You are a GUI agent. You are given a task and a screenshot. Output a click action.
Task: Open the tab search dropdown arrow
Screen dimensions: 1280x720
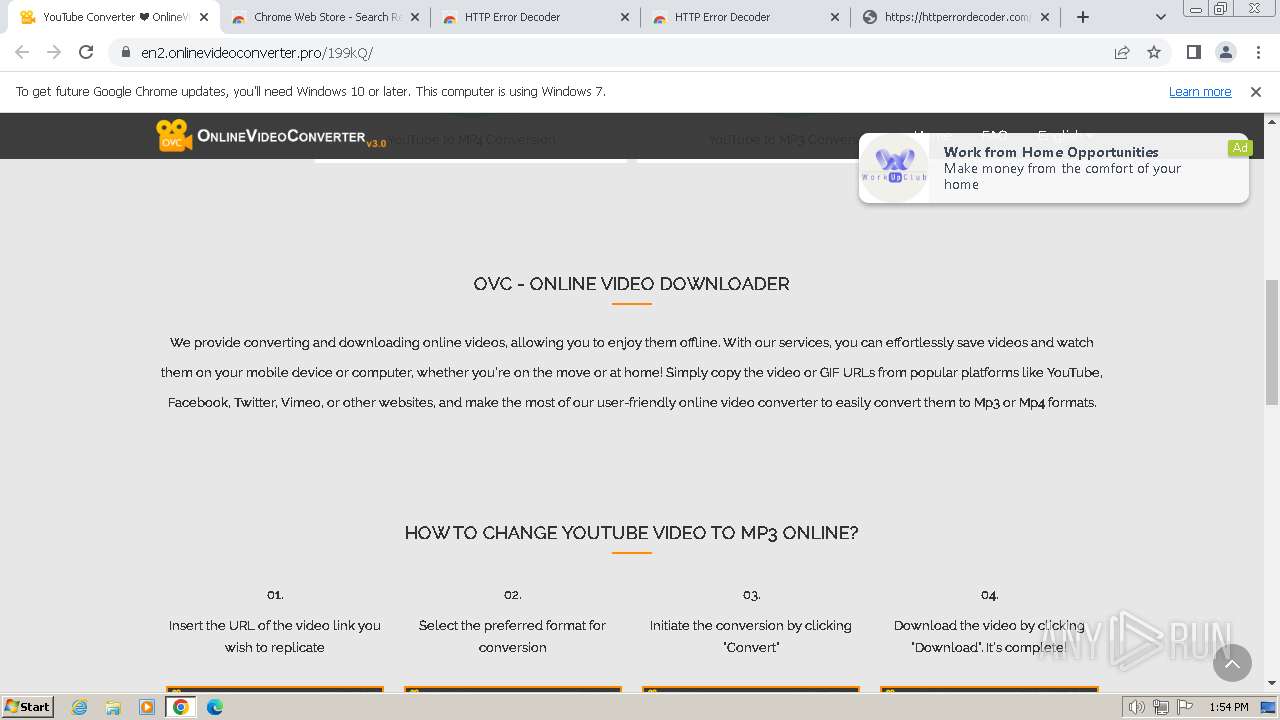tap(1161, 17)
